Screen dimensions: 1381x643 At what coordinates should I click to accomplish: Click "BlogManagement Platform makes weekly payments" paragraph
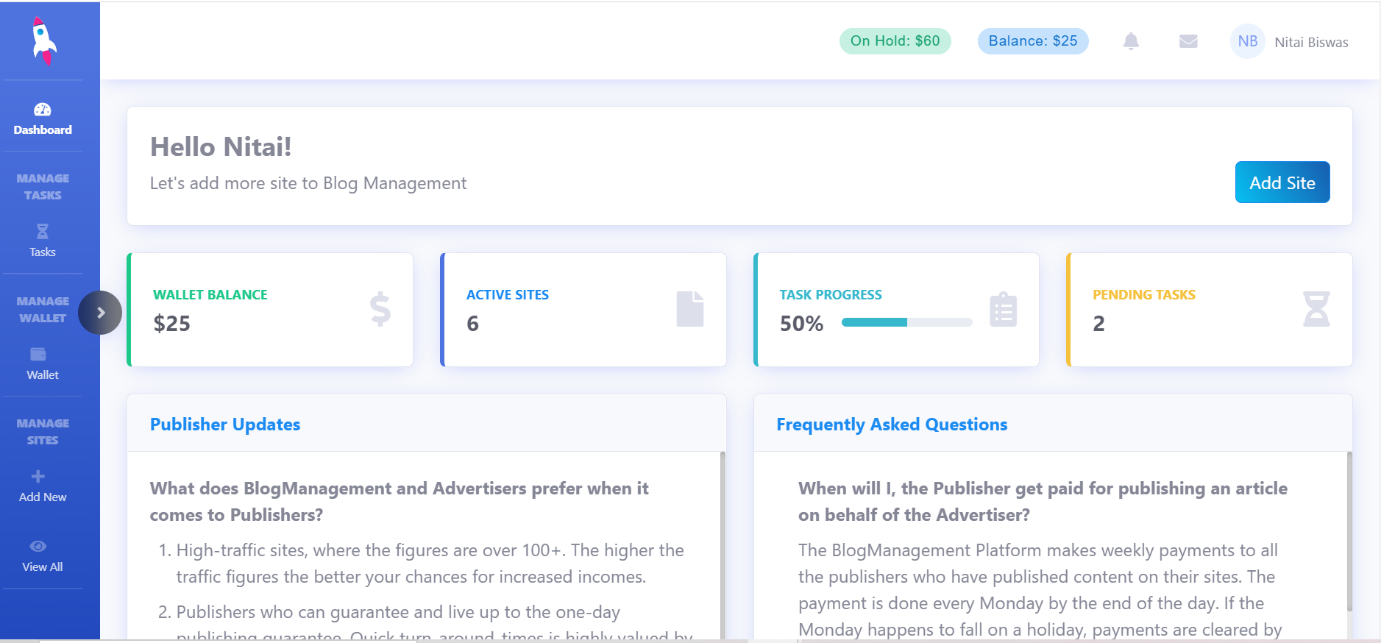pos(1038,590)
